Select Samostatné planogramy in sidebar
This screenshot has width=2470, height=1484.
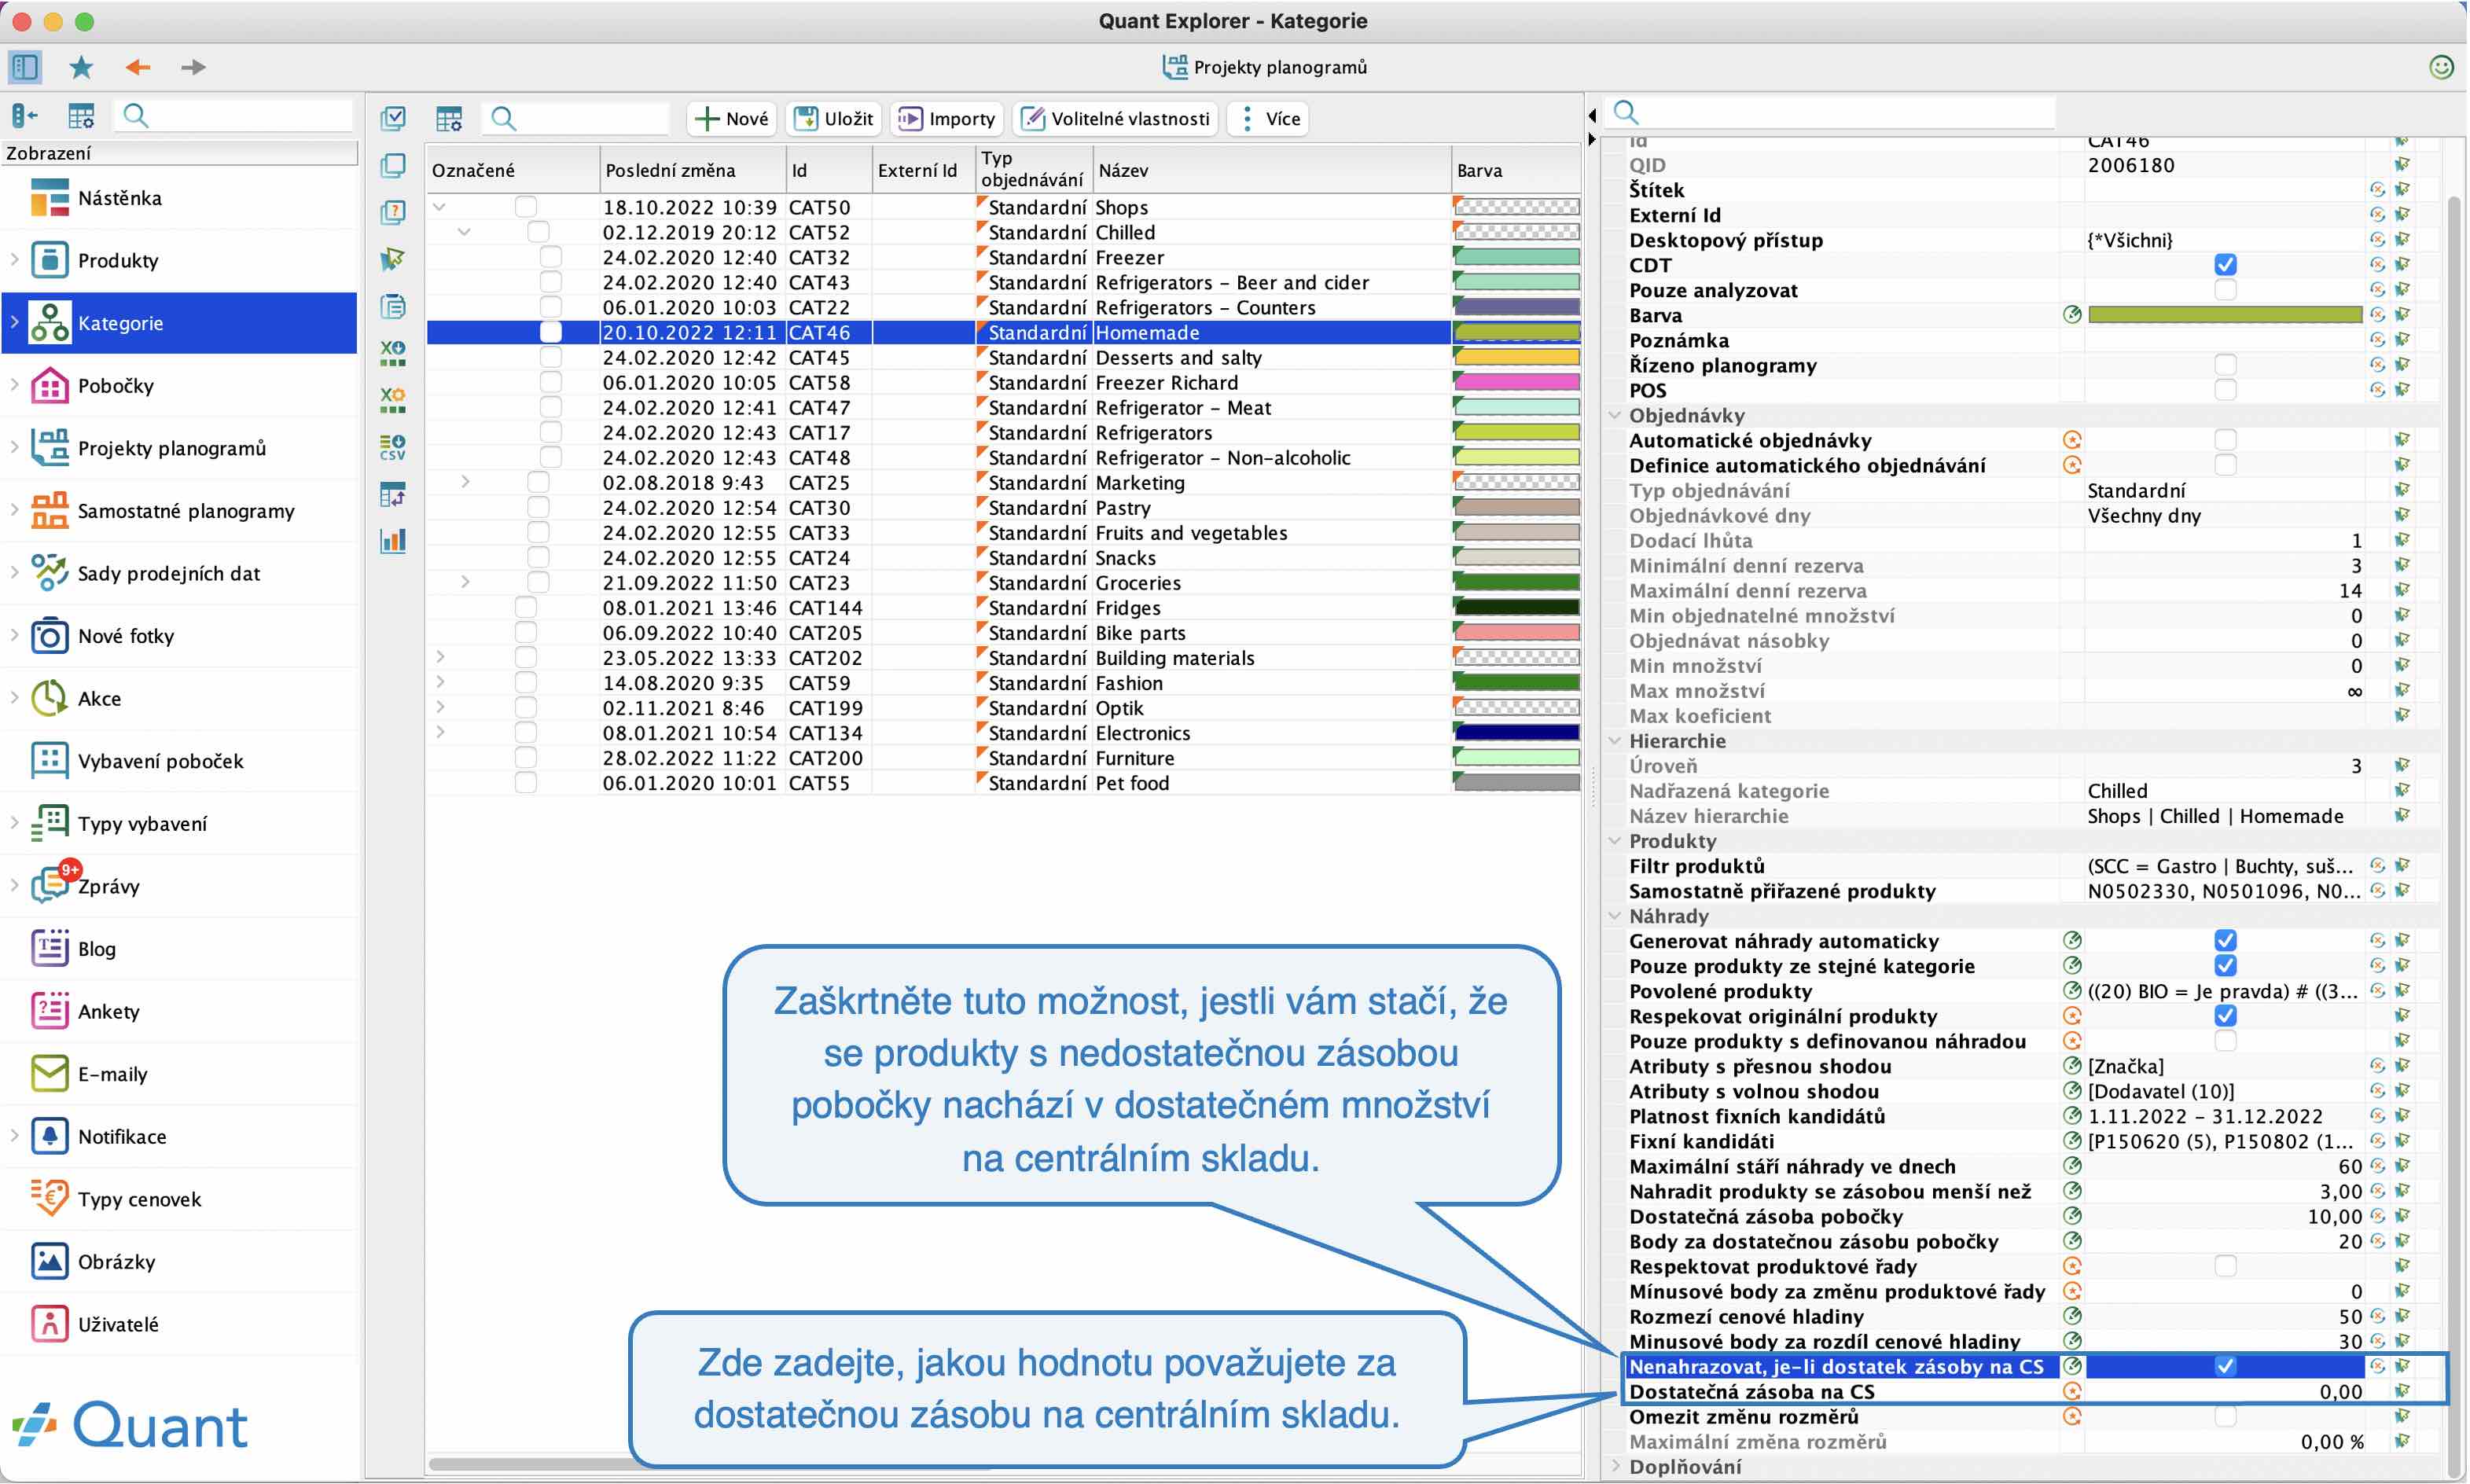coord(180,511)
